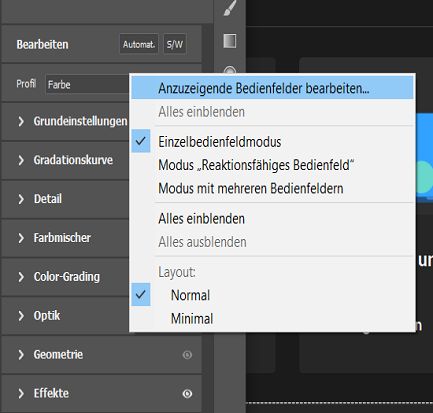Expand the Optik panel
Image resolution: width=433 pixels, height=413 pixels.
click(65, 316)
